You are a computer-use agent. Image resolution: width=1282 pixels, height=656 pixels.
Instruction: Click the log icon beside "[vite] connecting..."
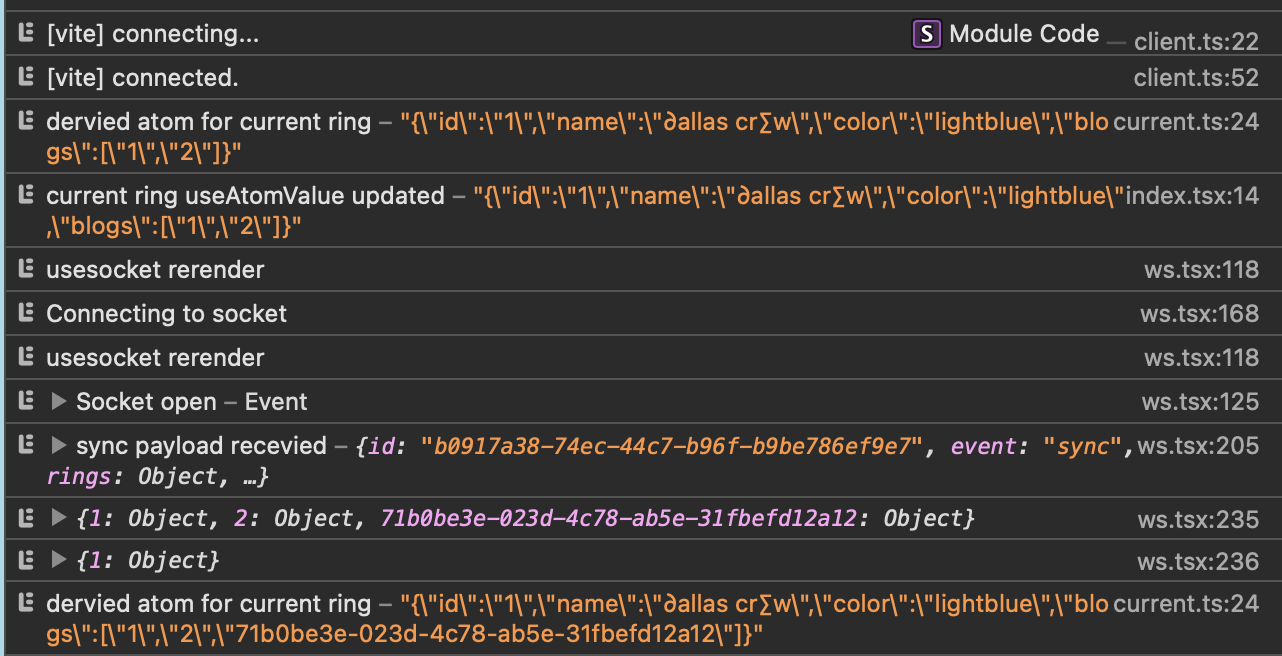25,33
